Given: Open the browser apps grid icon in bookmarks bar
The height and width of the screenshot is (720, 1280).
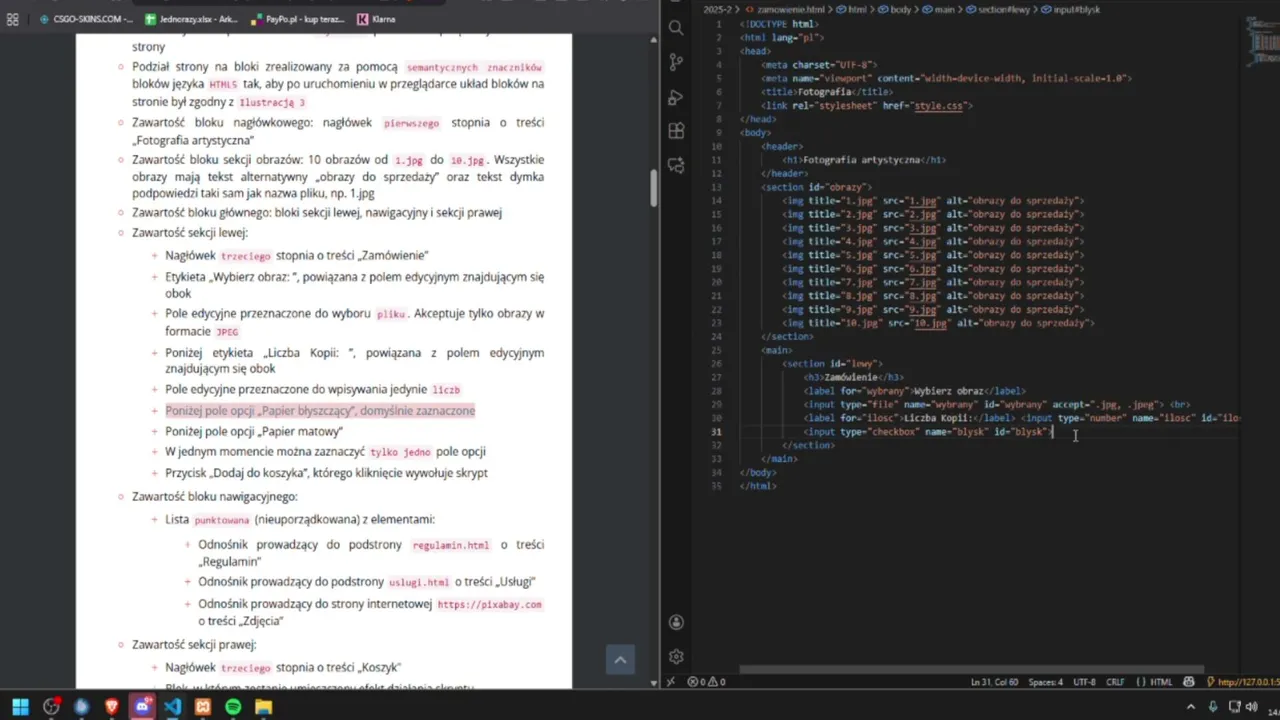Looking at the screenshot, I should [13, 19].
